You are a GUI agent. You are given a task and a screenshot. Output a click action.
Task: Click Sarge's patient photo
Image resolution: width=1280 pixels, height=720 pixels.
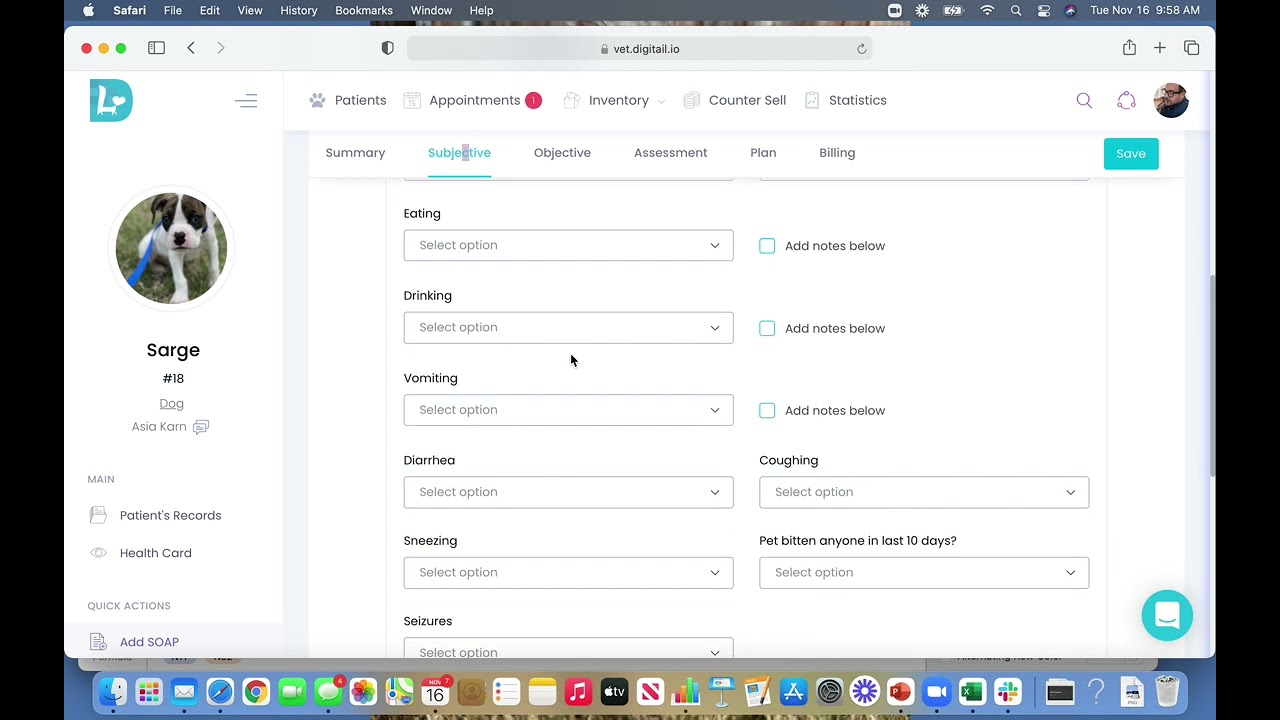(x=172, y=248)
